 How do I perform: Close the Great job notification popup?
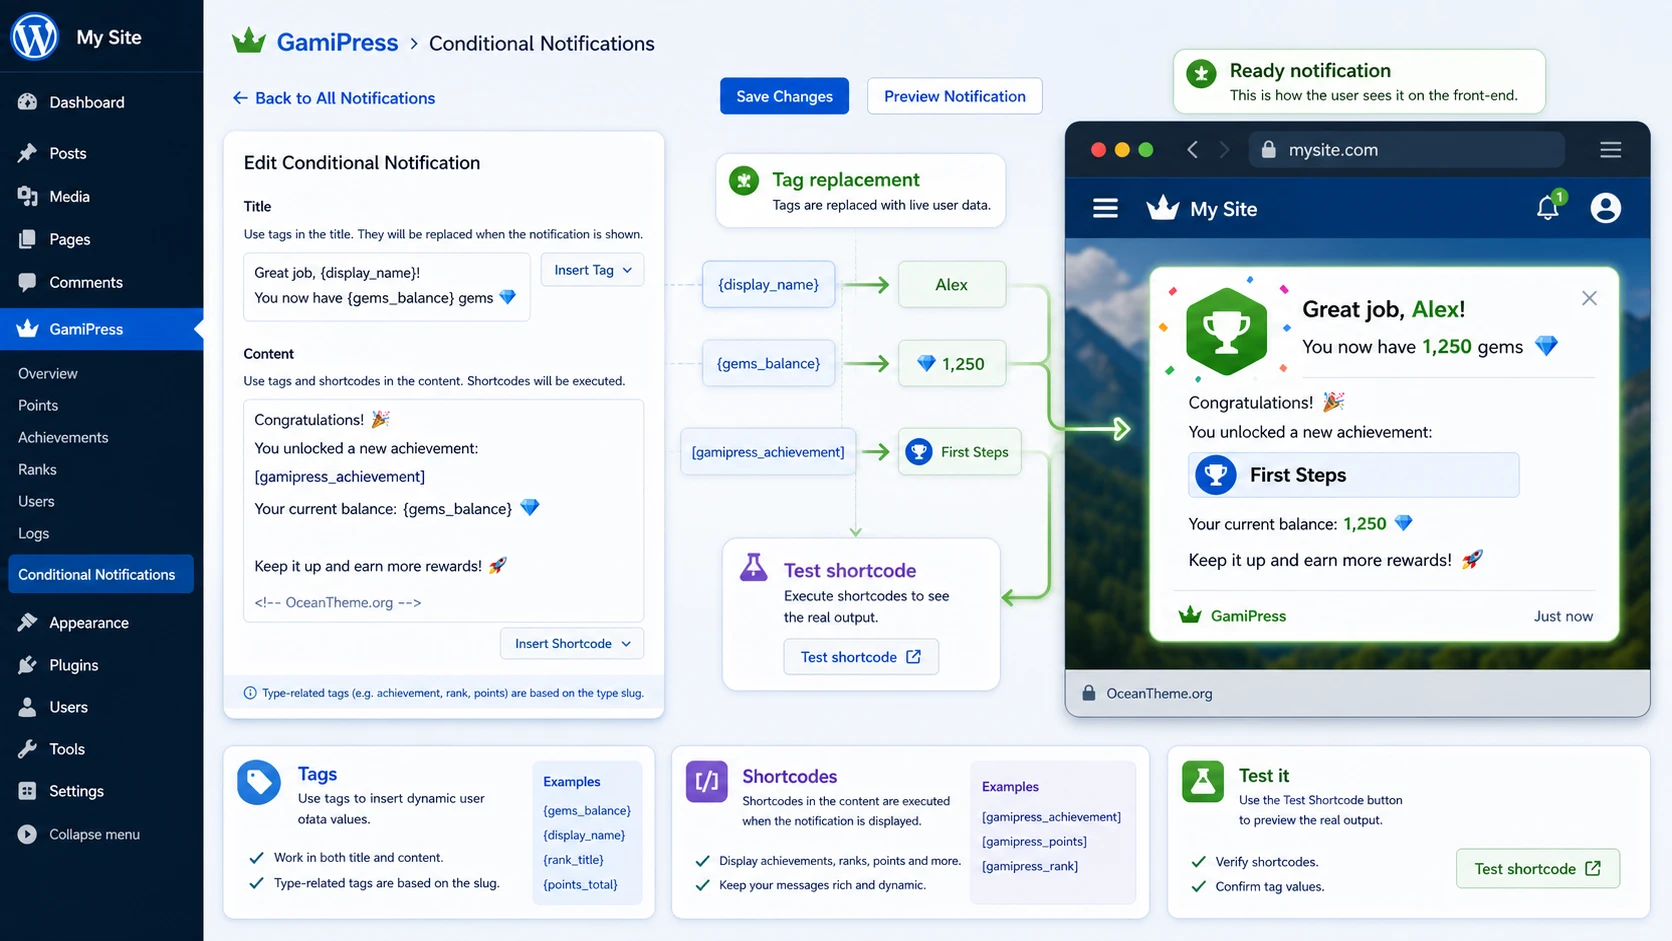pyautogui.click(x=1589, y=298)
